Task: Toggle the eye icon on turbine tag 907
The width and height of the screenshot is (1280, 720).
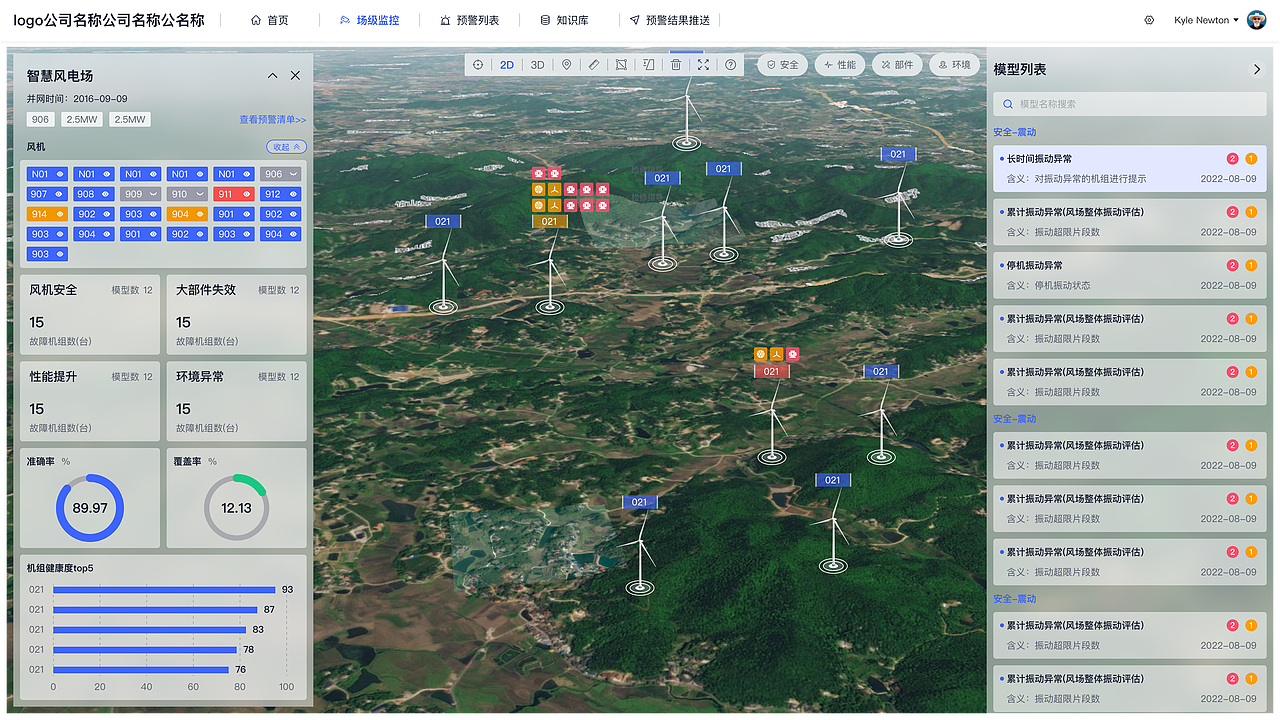Action: [x=58, y=194]
